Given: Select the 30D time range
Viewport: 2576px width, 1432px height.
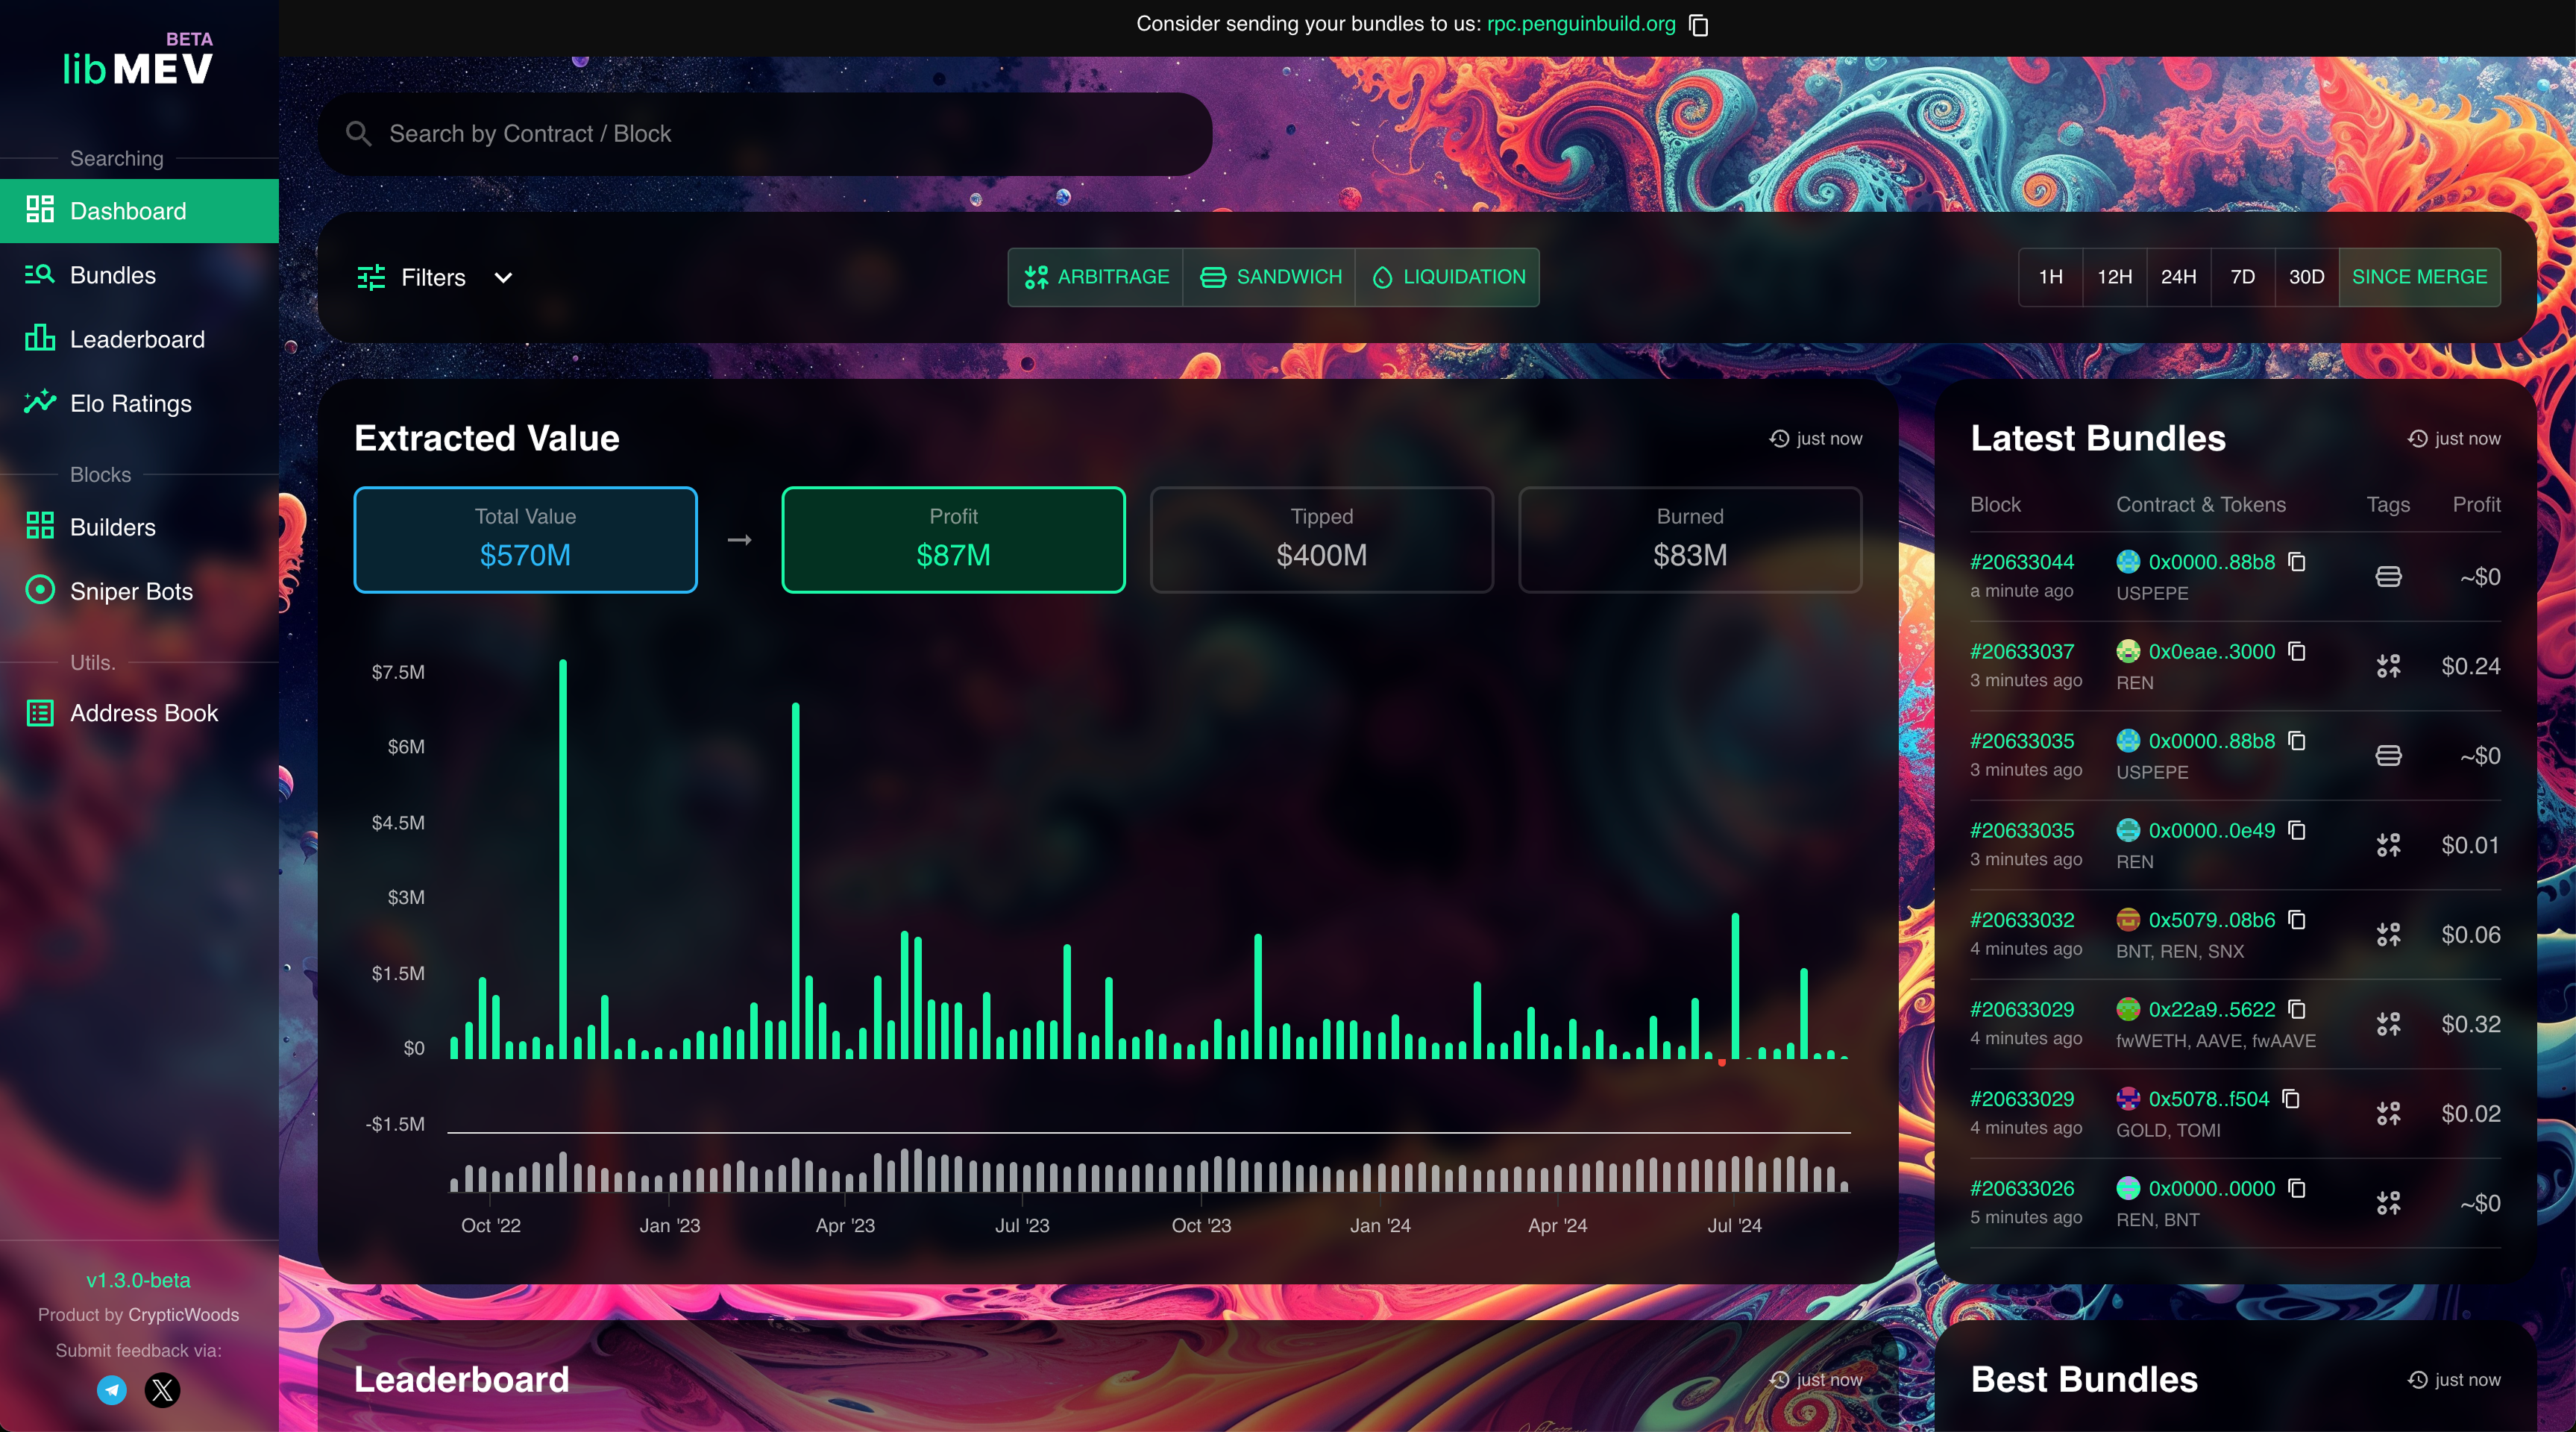Looking at the screenshot, I should [2307, 277].
